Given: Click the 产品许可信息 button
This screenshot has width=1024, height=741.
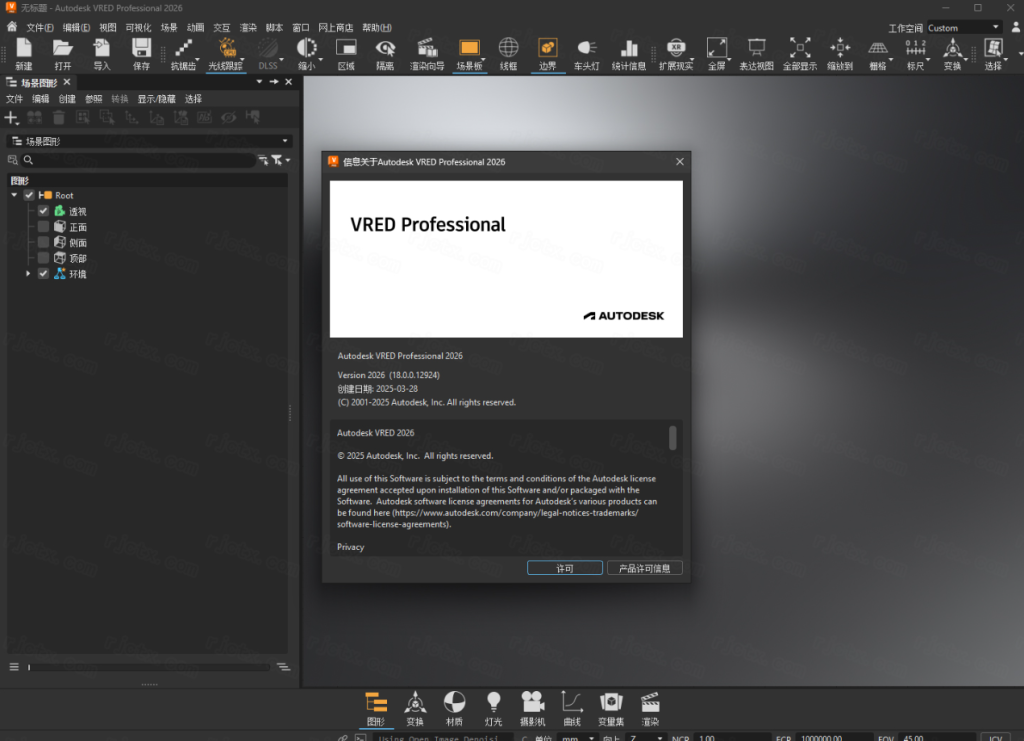Looking at the screenshot, I should pos(645,568).
